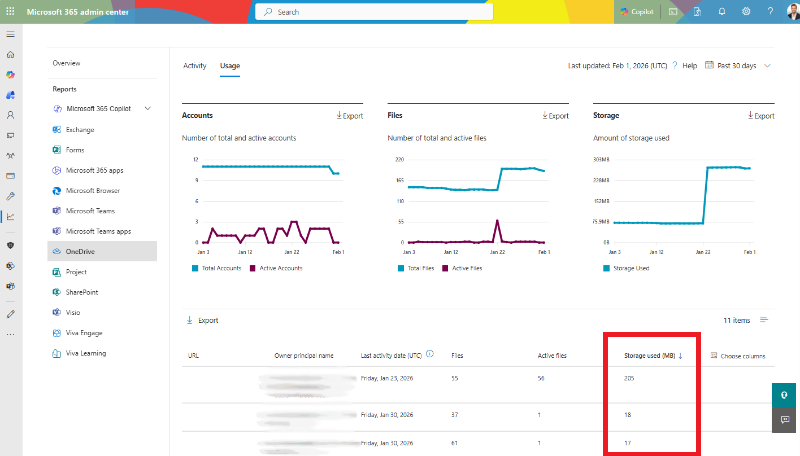Screen dimensions: 800x456
Task: Click the Help link
Action: click(689, 66)
